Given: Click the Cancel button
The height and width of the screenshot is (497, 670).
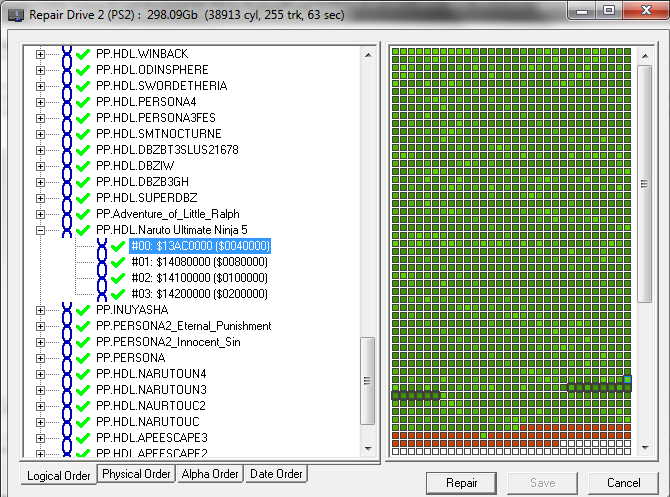Looking at the screenshot, I should pos(623,483).
